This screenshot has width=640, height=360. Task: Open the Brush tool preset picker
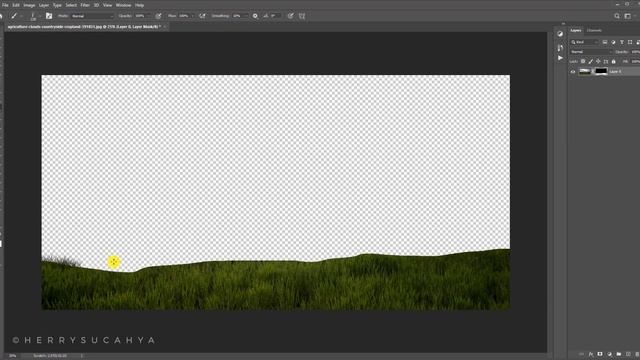15,16
